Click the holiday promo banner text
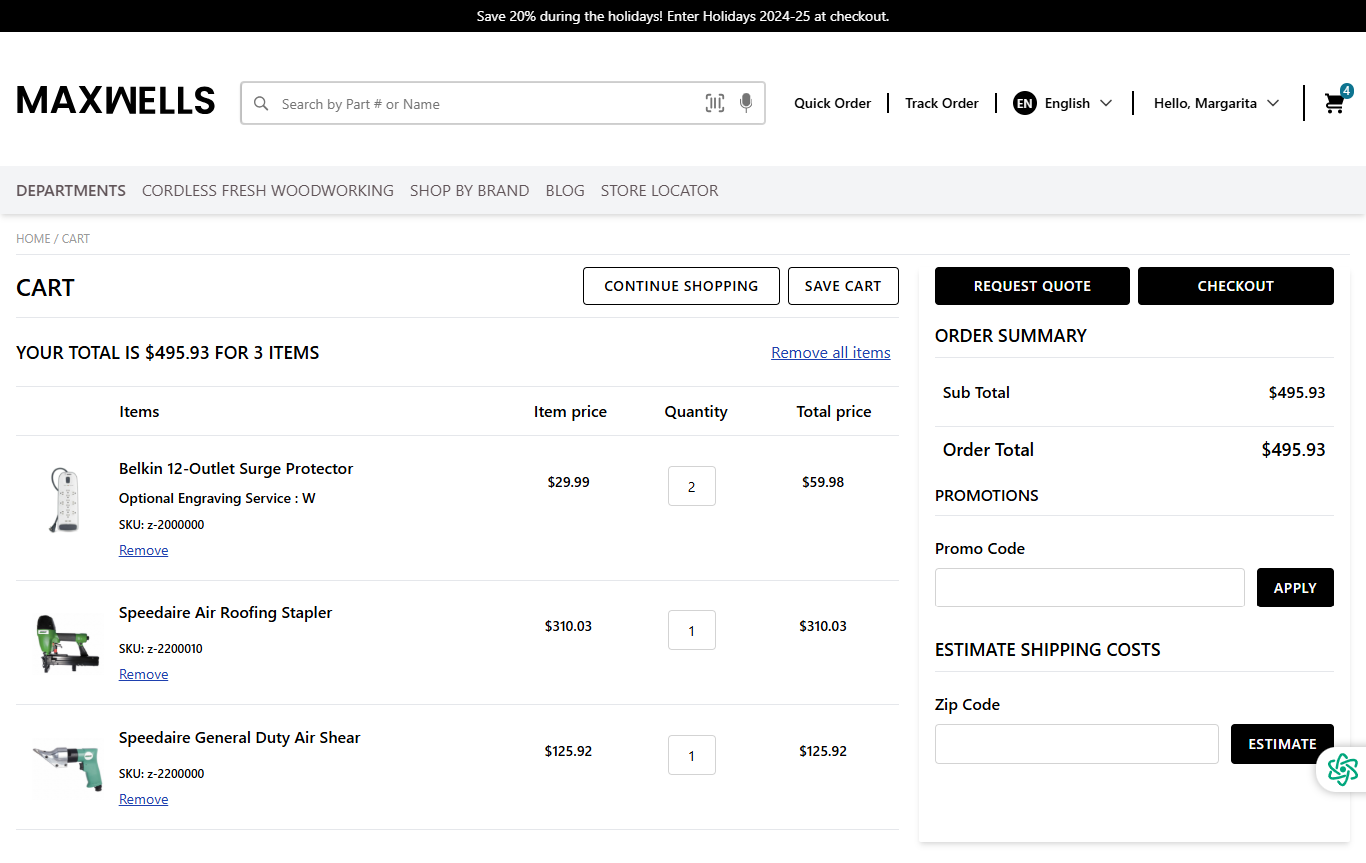Screen dimensions: 1366x863 683,16
